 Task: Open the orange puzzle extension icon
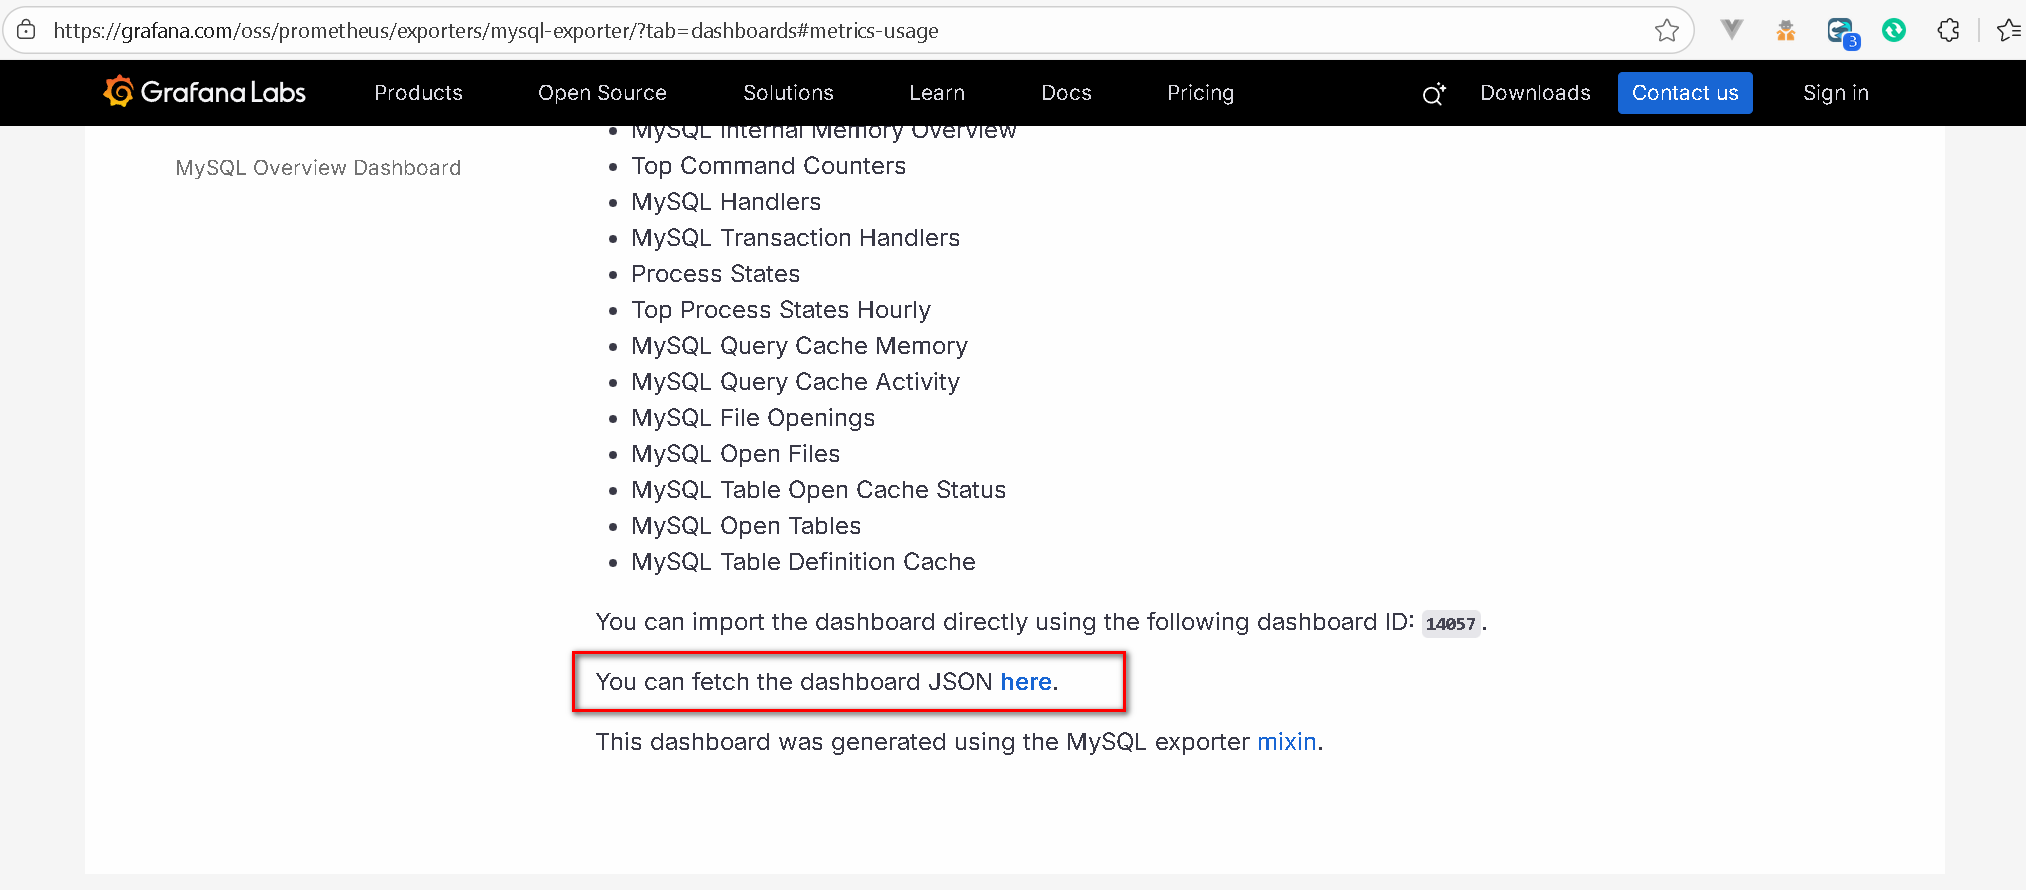click(1786, 31)
